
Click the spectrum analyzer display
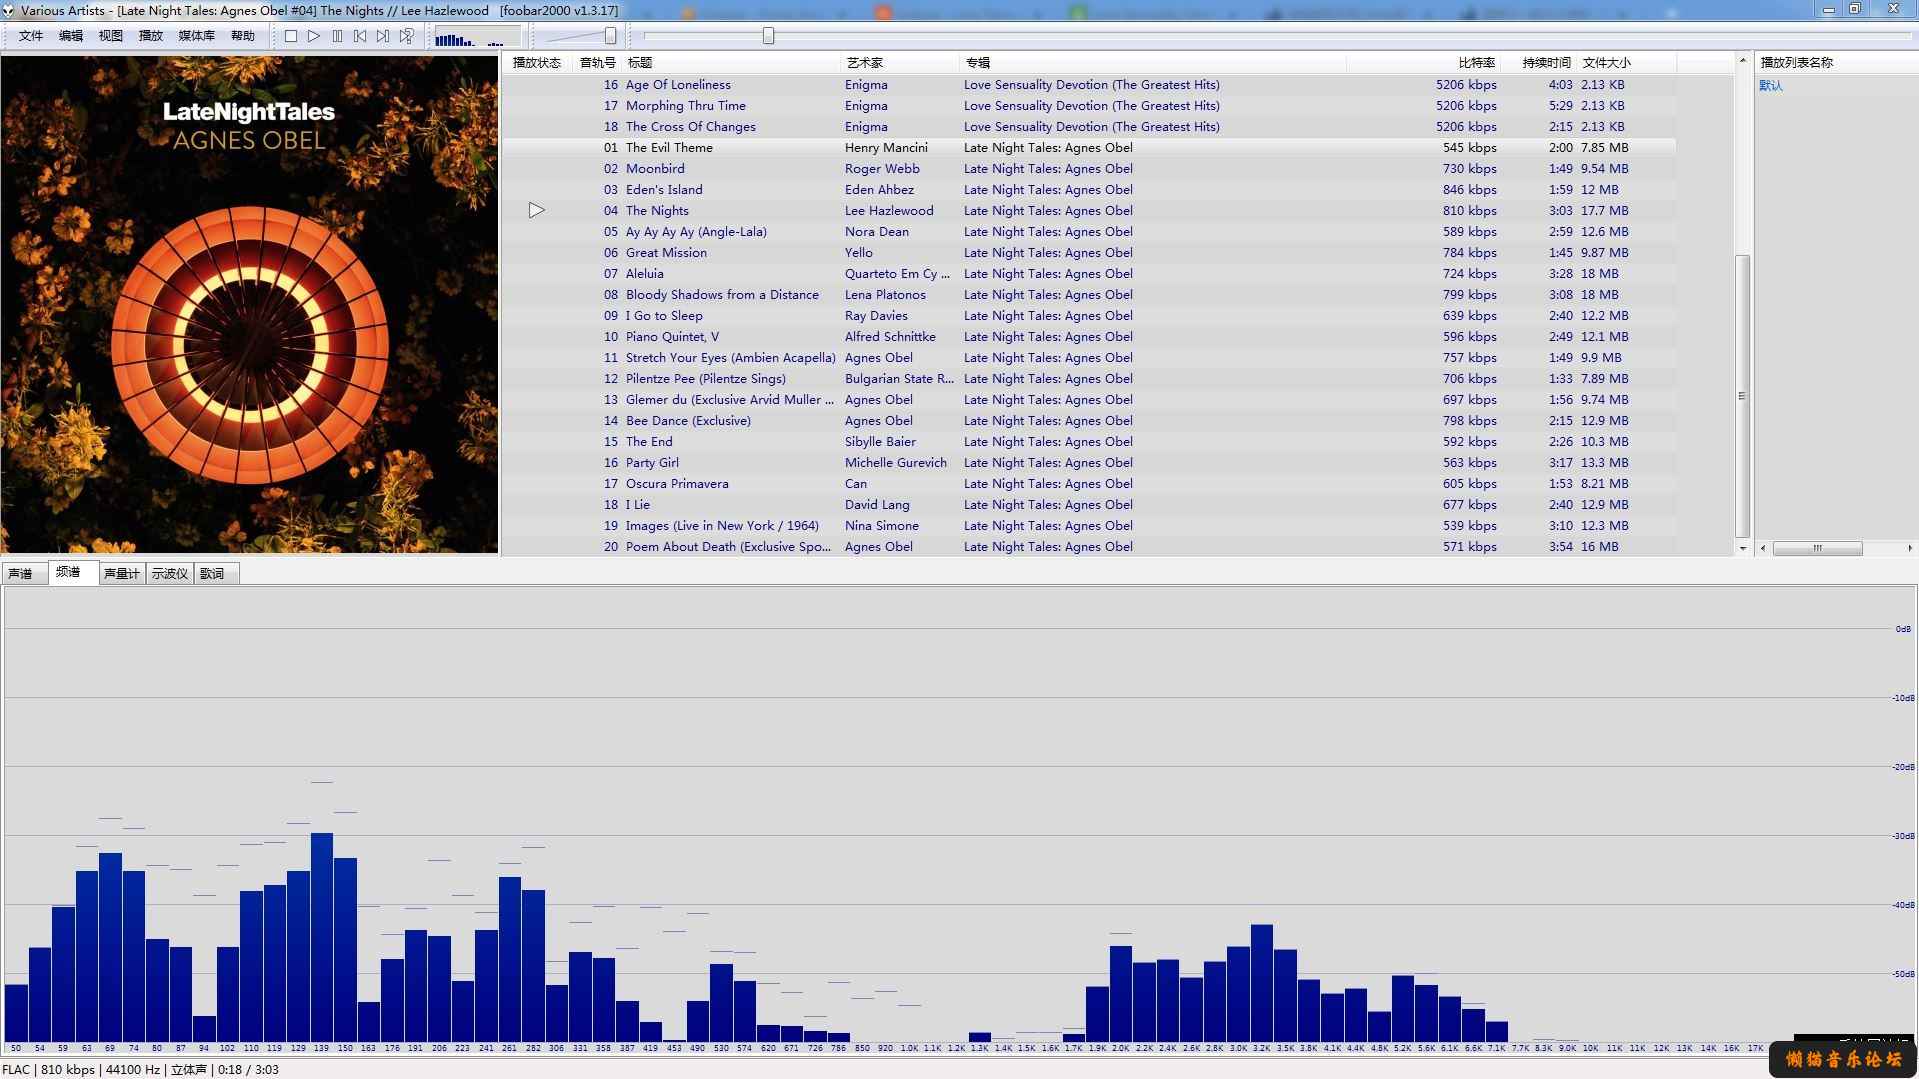(x=958, y=820)
